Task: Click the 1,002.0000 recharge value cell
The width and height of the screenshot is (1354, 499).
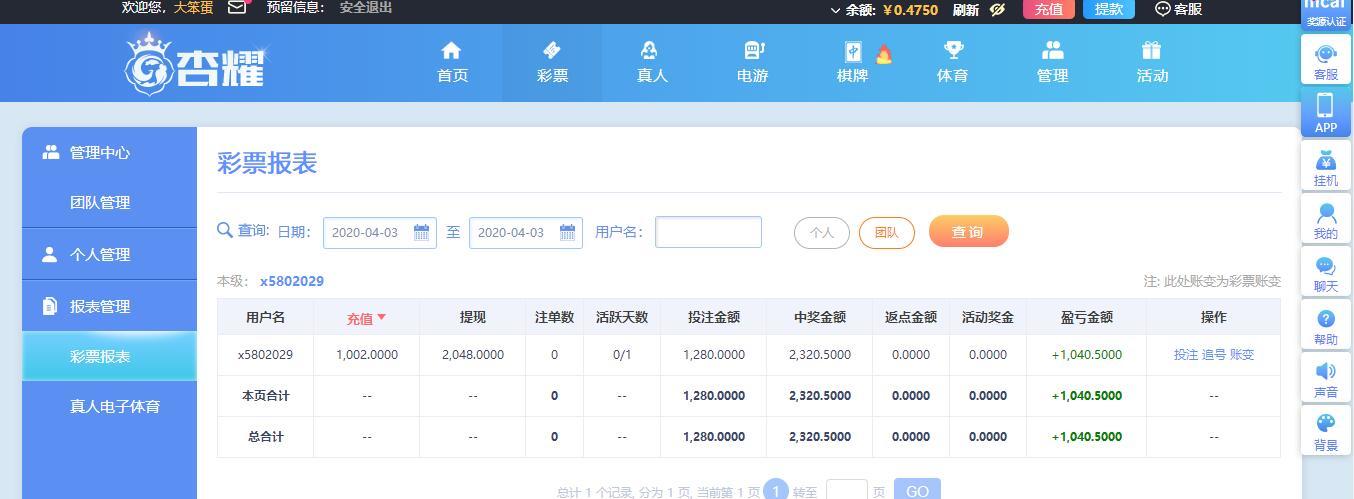Action: (x=367, y=354)
